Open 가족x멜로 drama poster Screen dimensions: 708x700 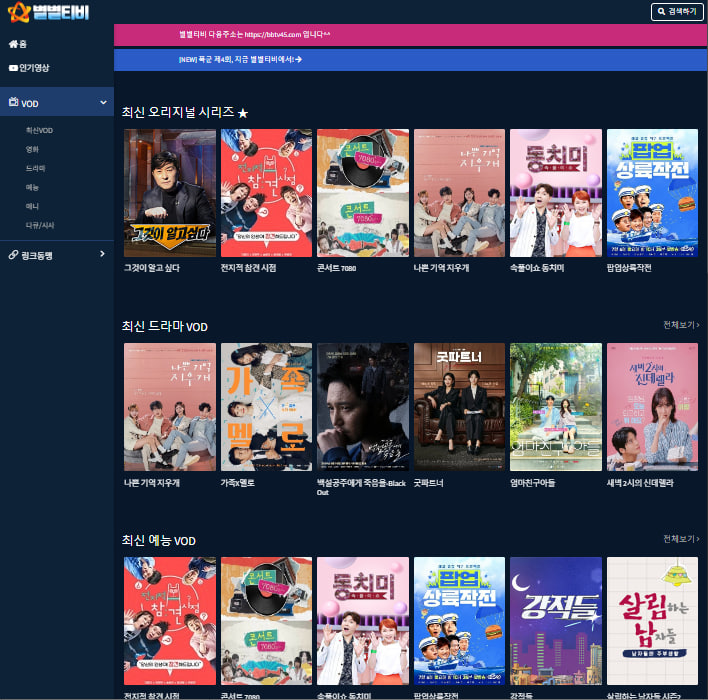tap(266, 407)
